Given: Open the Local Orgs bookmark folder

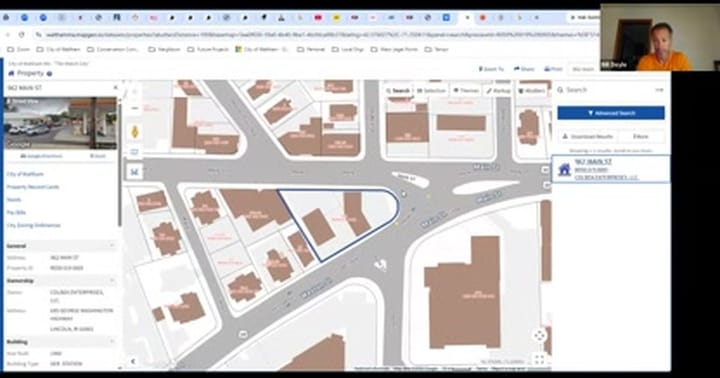Looking at the screenshot, I should (x=348, y=49).
